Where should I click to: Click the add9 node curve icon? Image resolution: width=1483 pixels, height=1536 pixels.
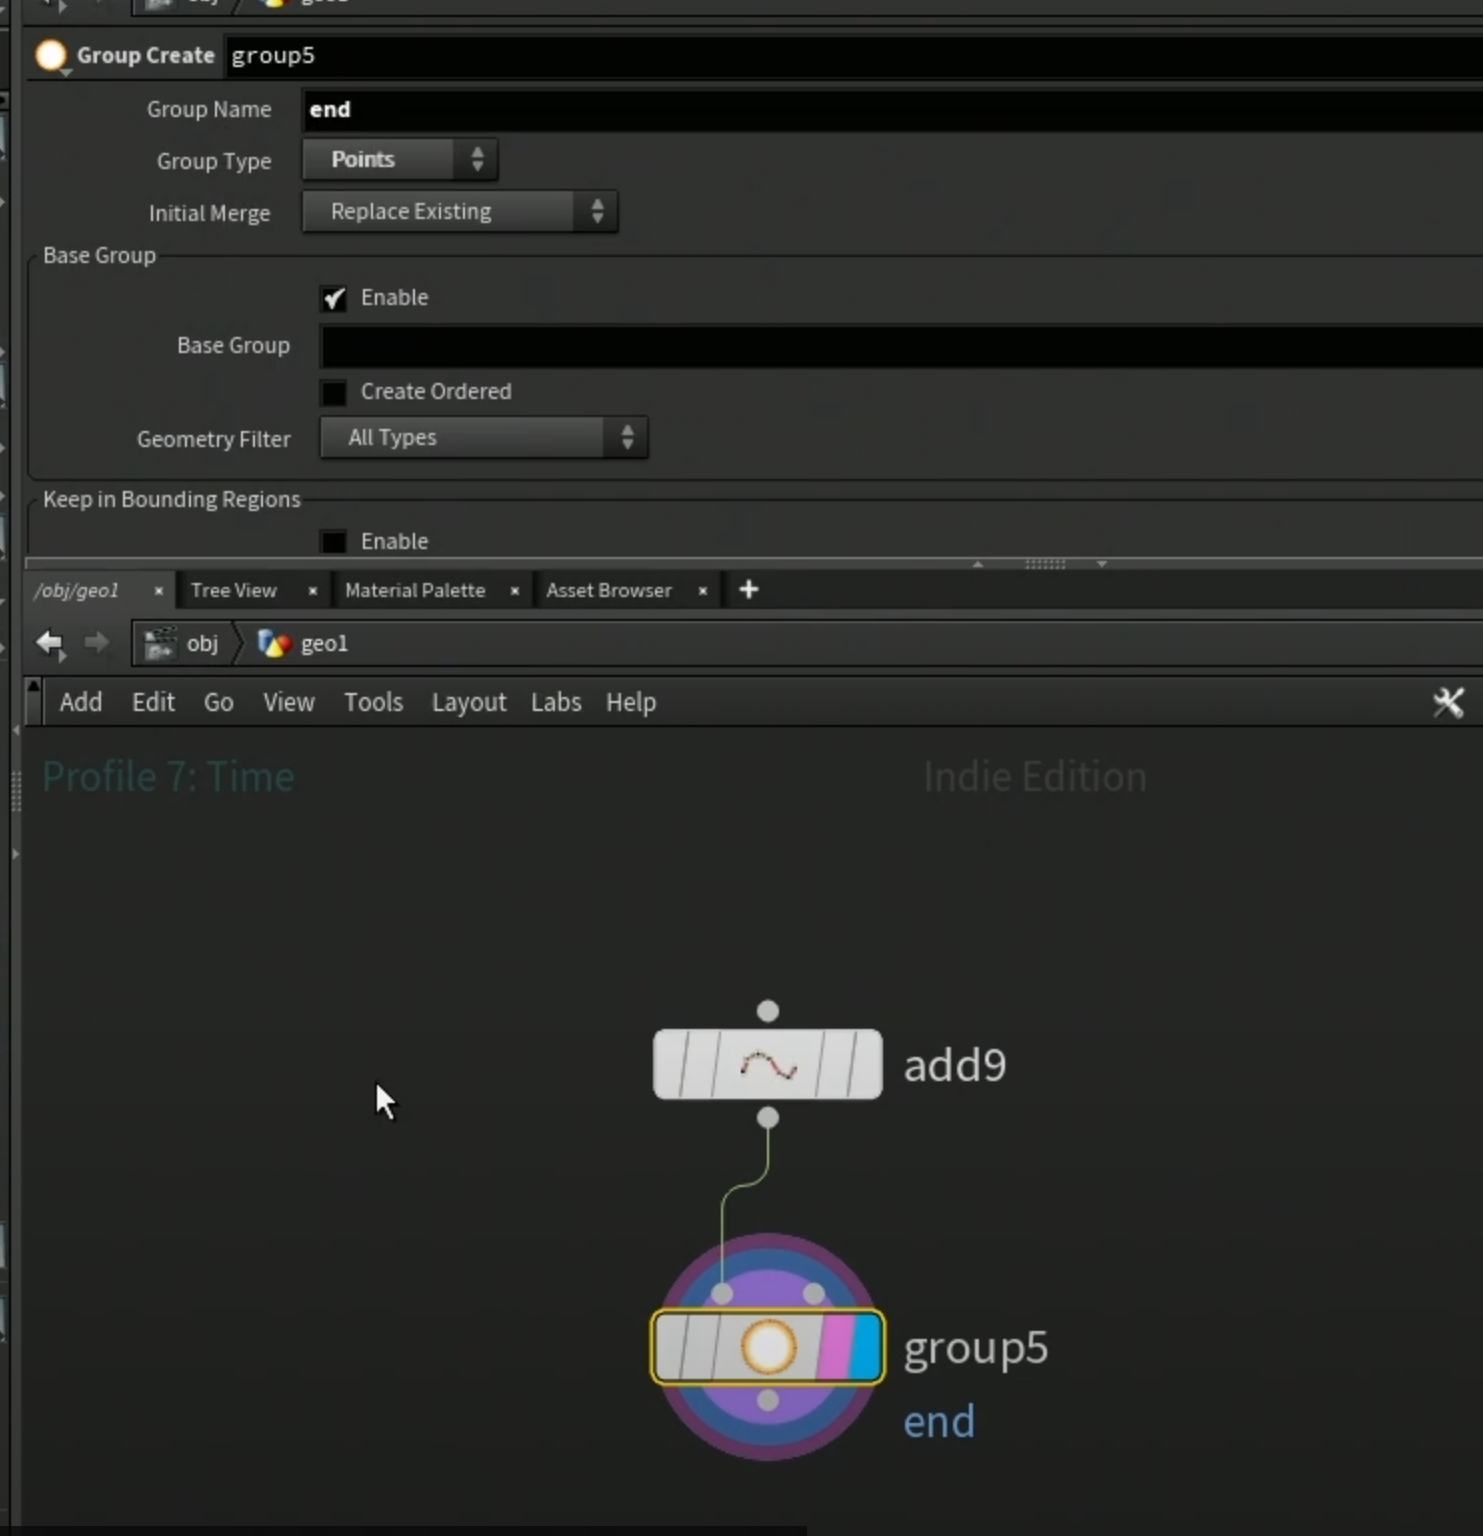[768, 1066]
